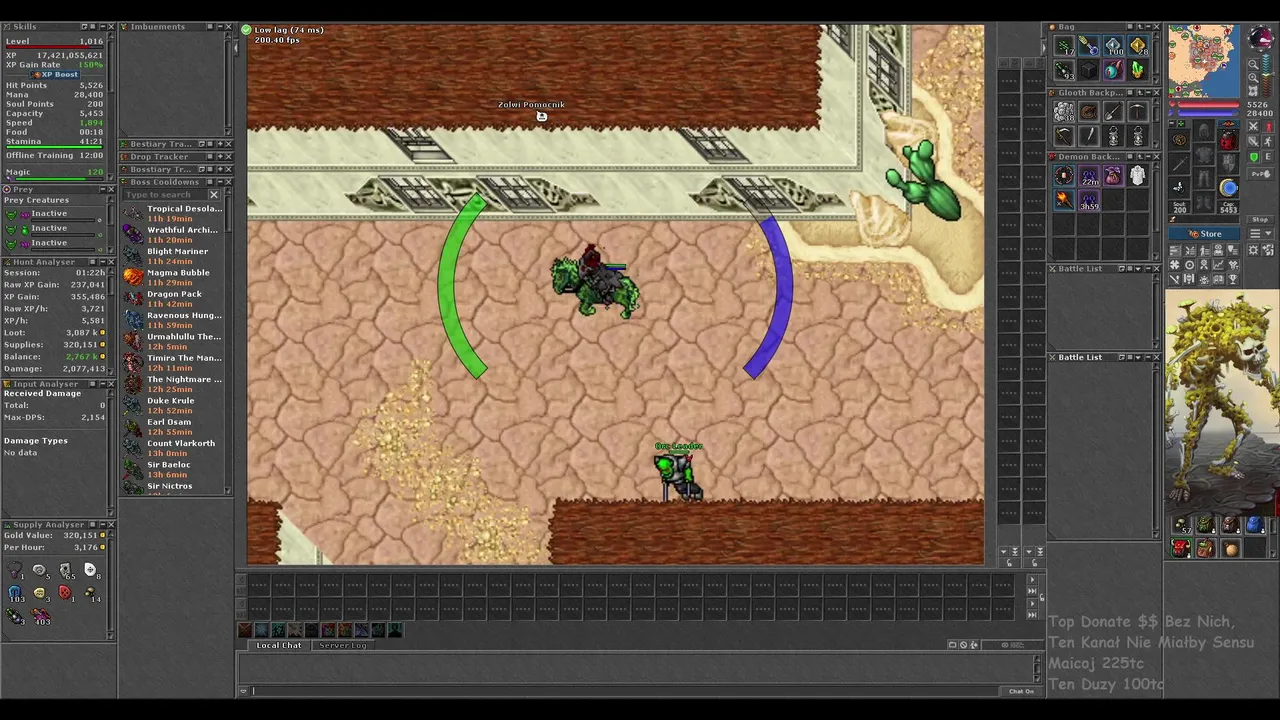The height and width of the screenshot is (720, 1280).
Task: Clear the boss cooldown search
Action: [x=214, y=195]
